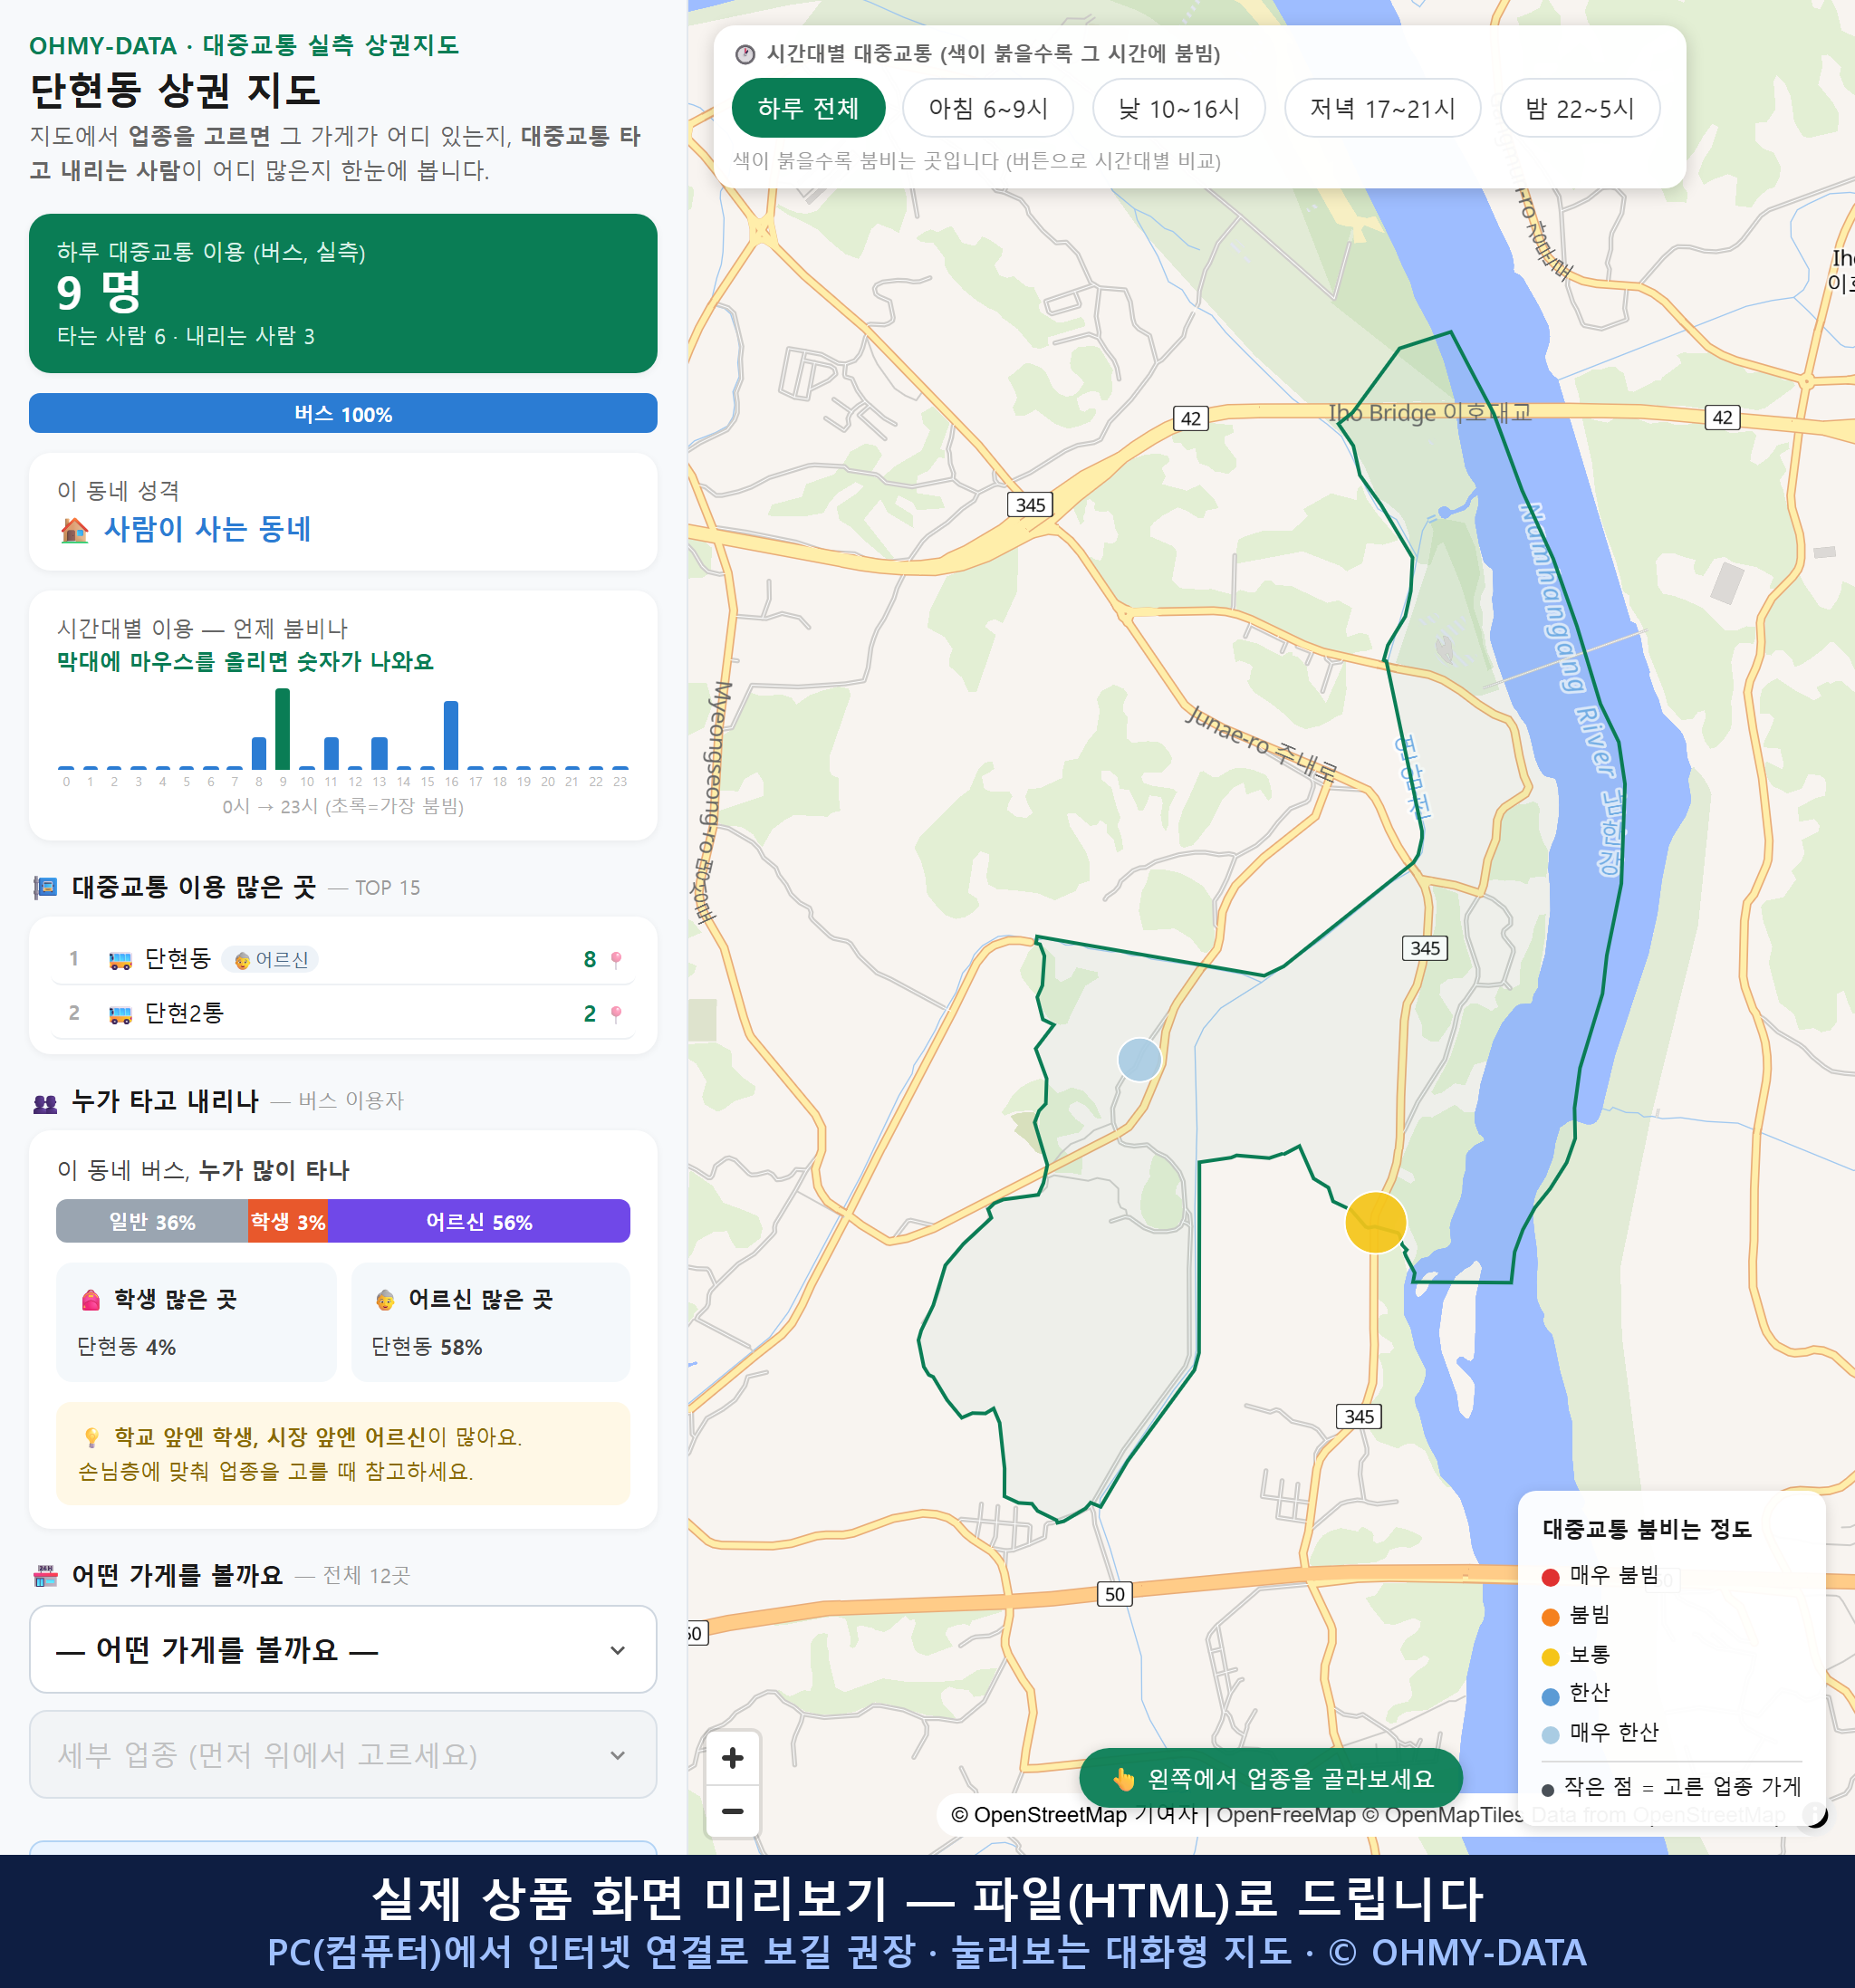
Task: Click the green 하루 대중교통 이용 summary card
Action: 343,293
